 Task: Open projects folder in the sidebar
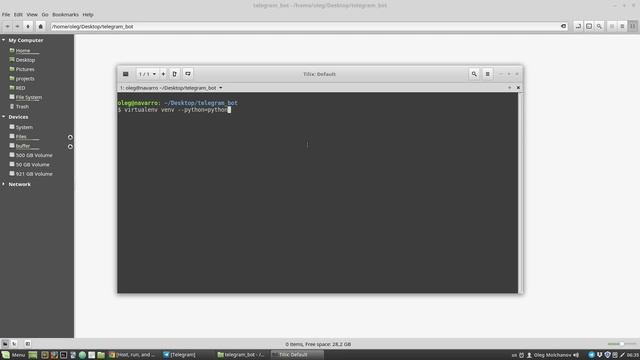point(25,79)
